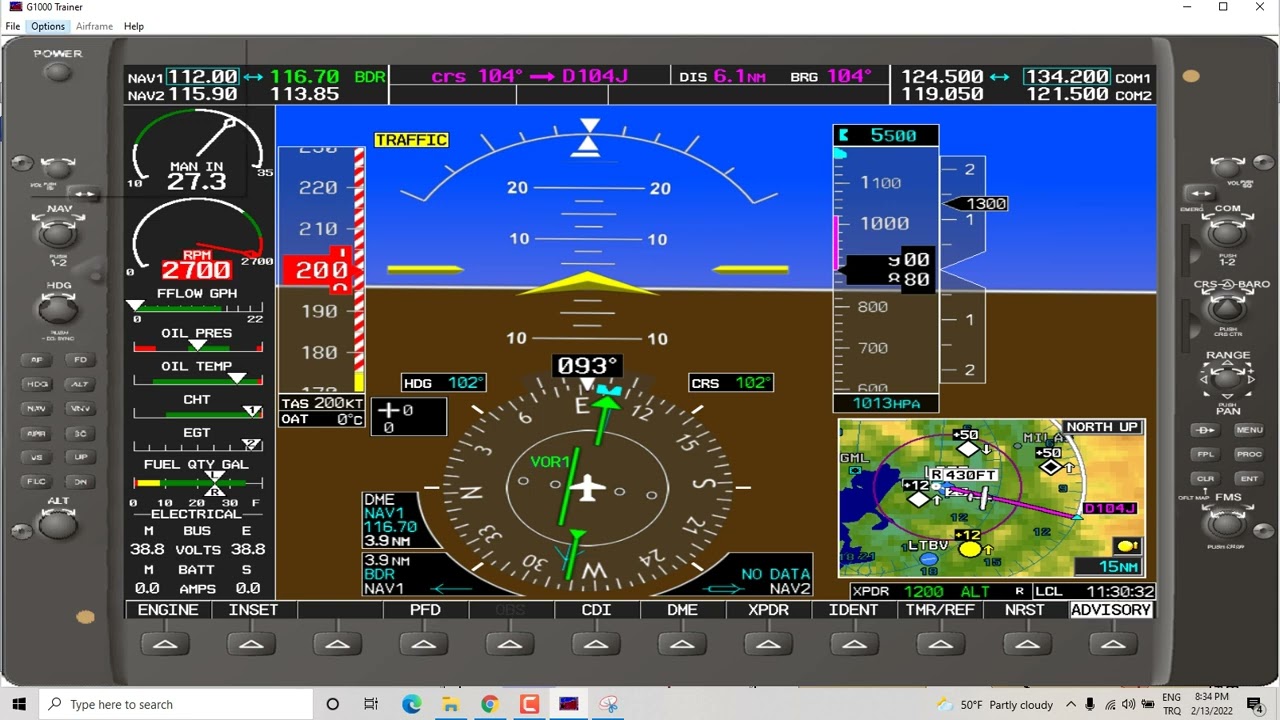Toggle the NAV autopilot mode key
Screen dimensions: 1280x720
point(37,408)
